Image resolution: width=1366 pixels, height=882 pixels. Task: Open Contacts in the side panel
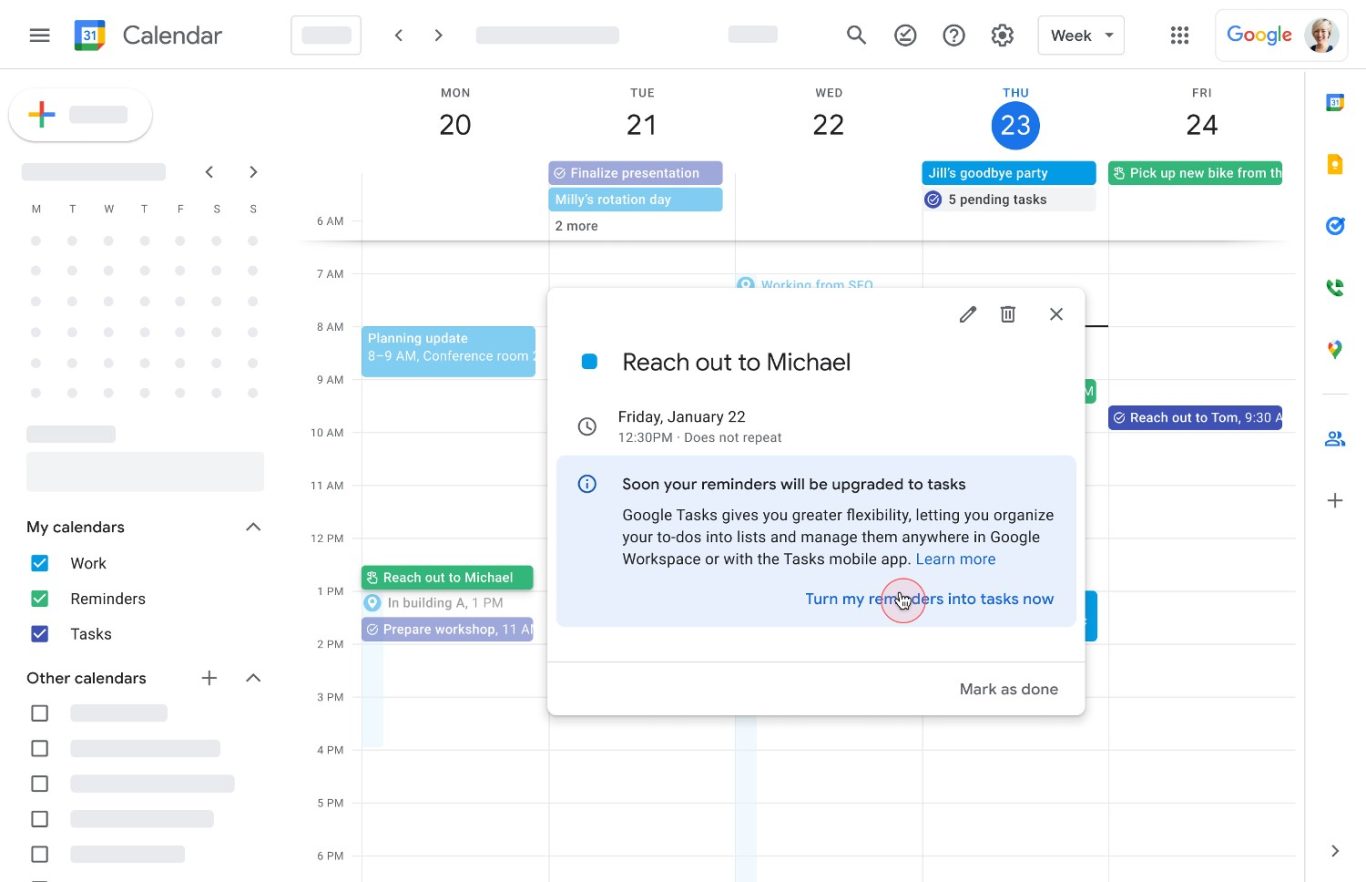click(1334, 439)
